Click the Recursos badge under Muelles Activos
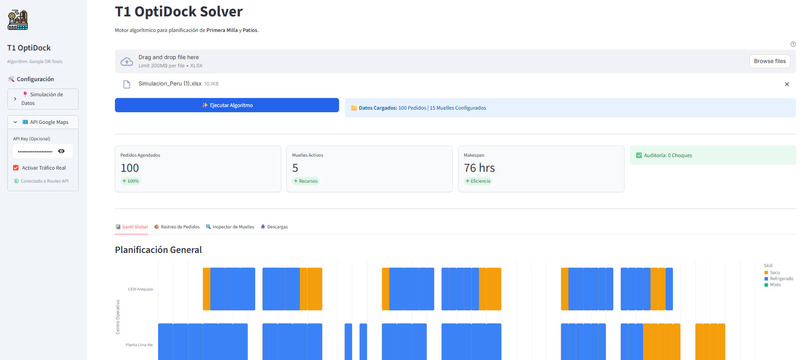Screen dimensions: 806x360 click(x=305, y=181)
